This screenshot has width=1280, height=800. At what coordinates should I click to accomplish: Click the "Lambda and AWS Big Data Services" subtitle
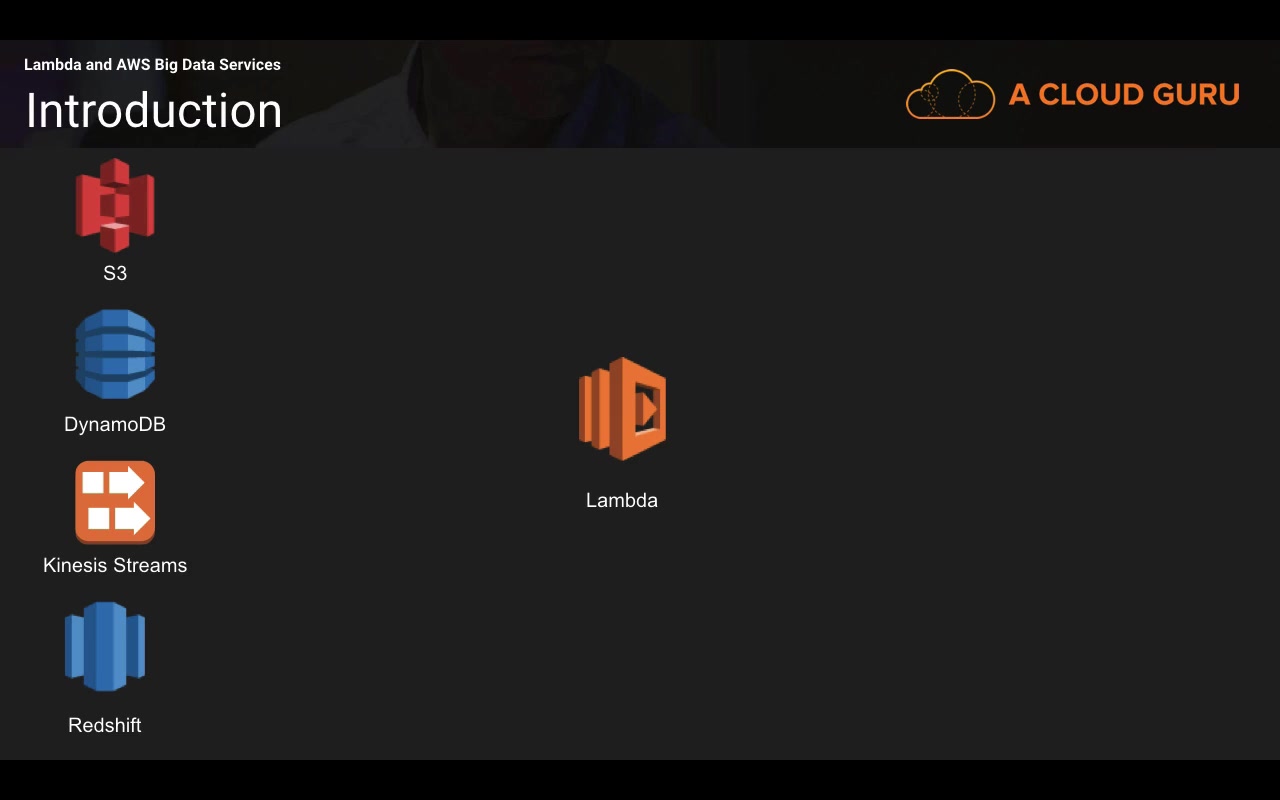click(152, 65)
